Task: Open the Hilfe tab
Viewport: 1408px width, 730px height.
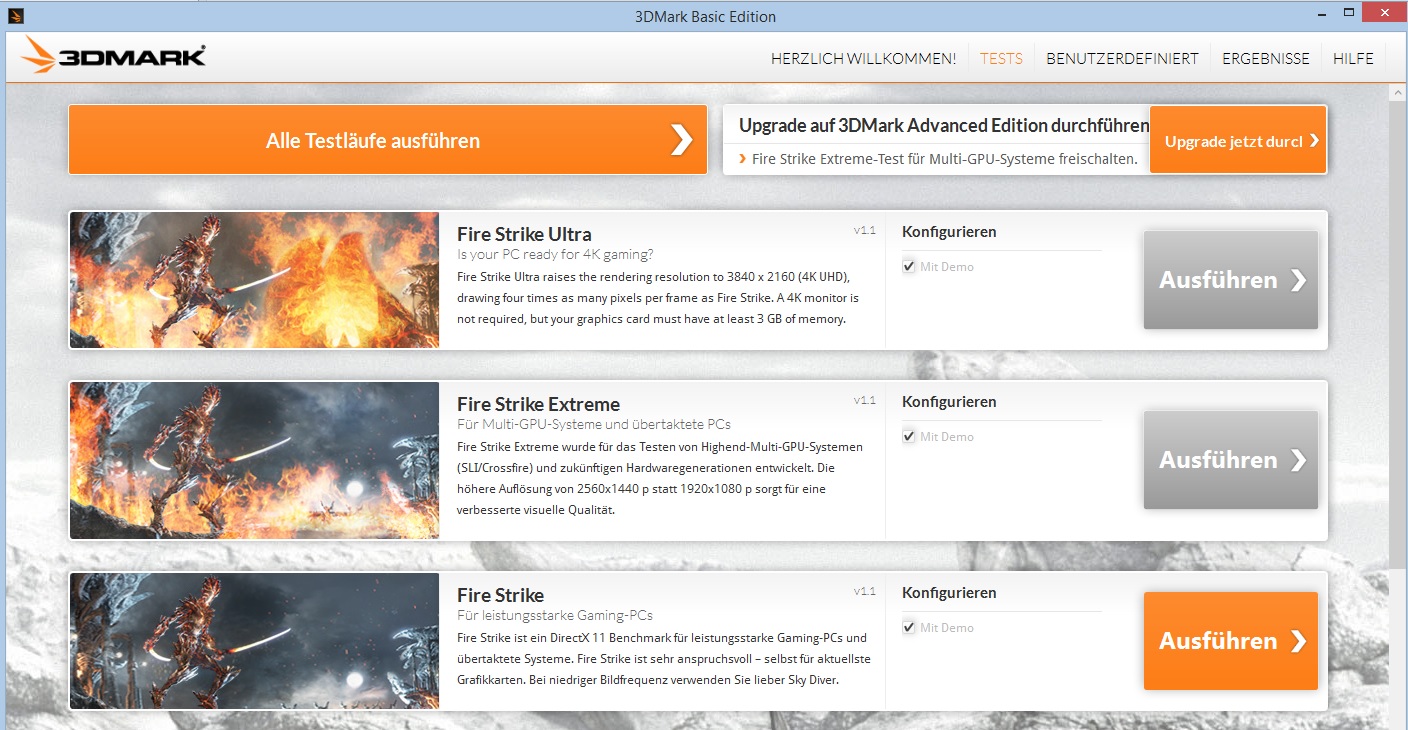Action: coord(1353,58)
